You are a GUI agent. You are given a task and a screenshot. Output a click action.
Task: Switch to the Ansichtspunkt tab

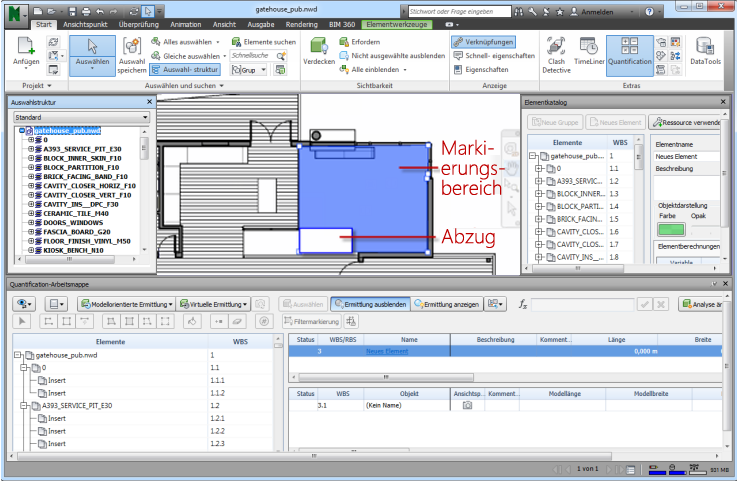(x=85, y=24)
